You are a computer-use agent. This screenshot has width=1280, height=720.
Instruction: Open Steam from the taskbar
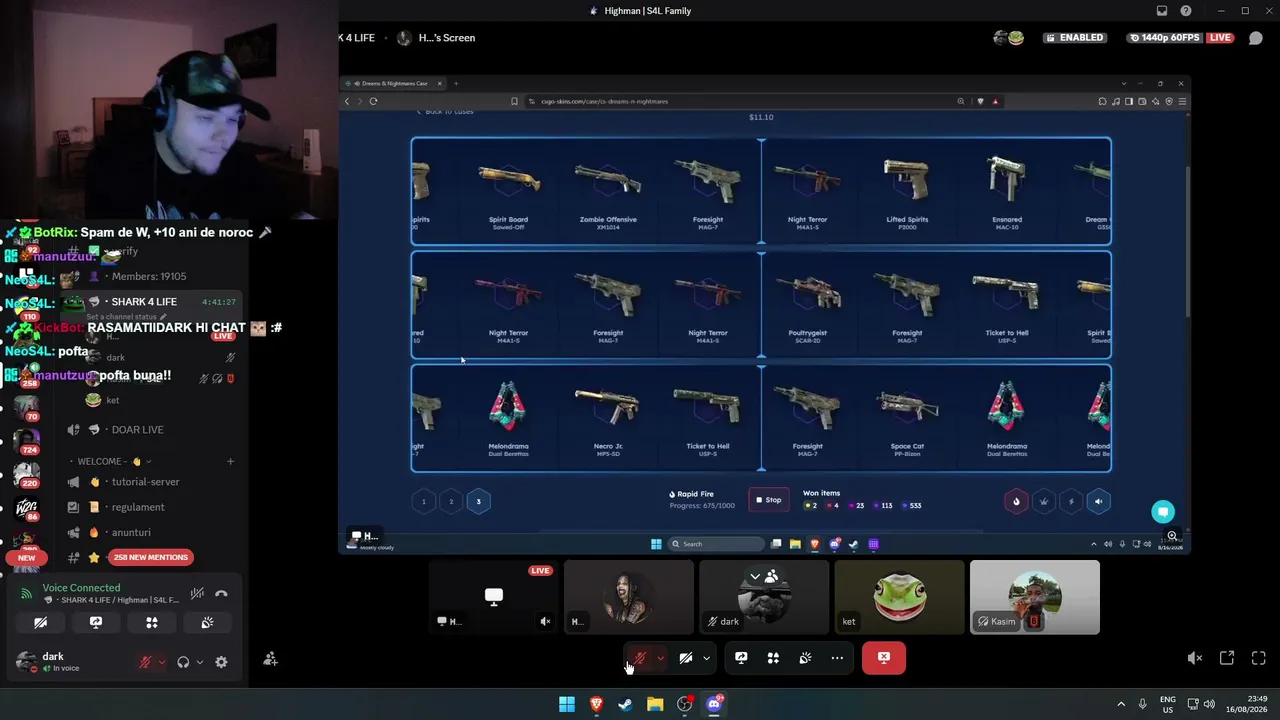(x=625, y=704)
